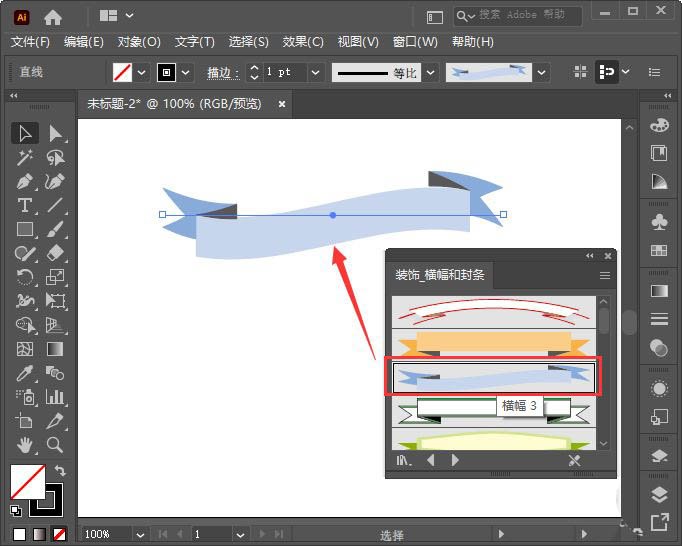Select the Rotate tool
Screen dimensions: 682x546
pyautogui.click(x=25, y=277)
